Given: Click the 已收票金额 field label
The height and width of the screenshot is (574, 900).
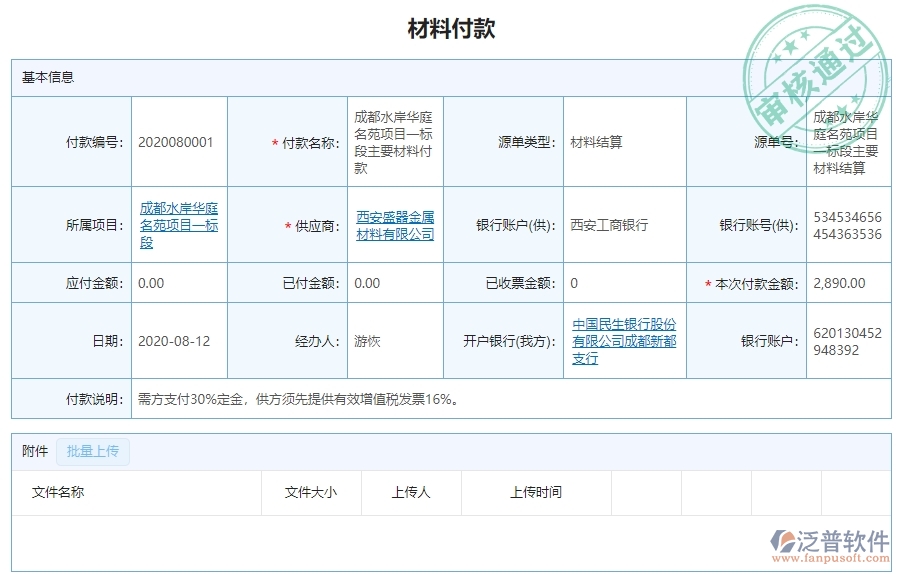Looking at the screenshot, I should point(521,283).
